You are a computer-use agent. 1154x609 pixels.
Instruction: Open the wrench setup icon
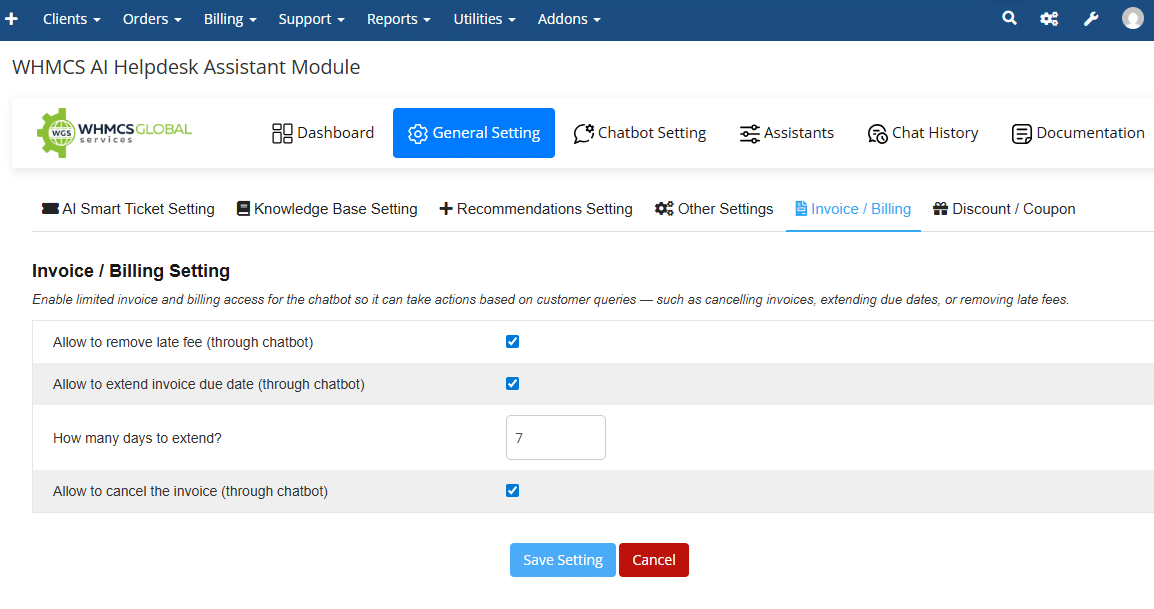[x=1091, y=19]
